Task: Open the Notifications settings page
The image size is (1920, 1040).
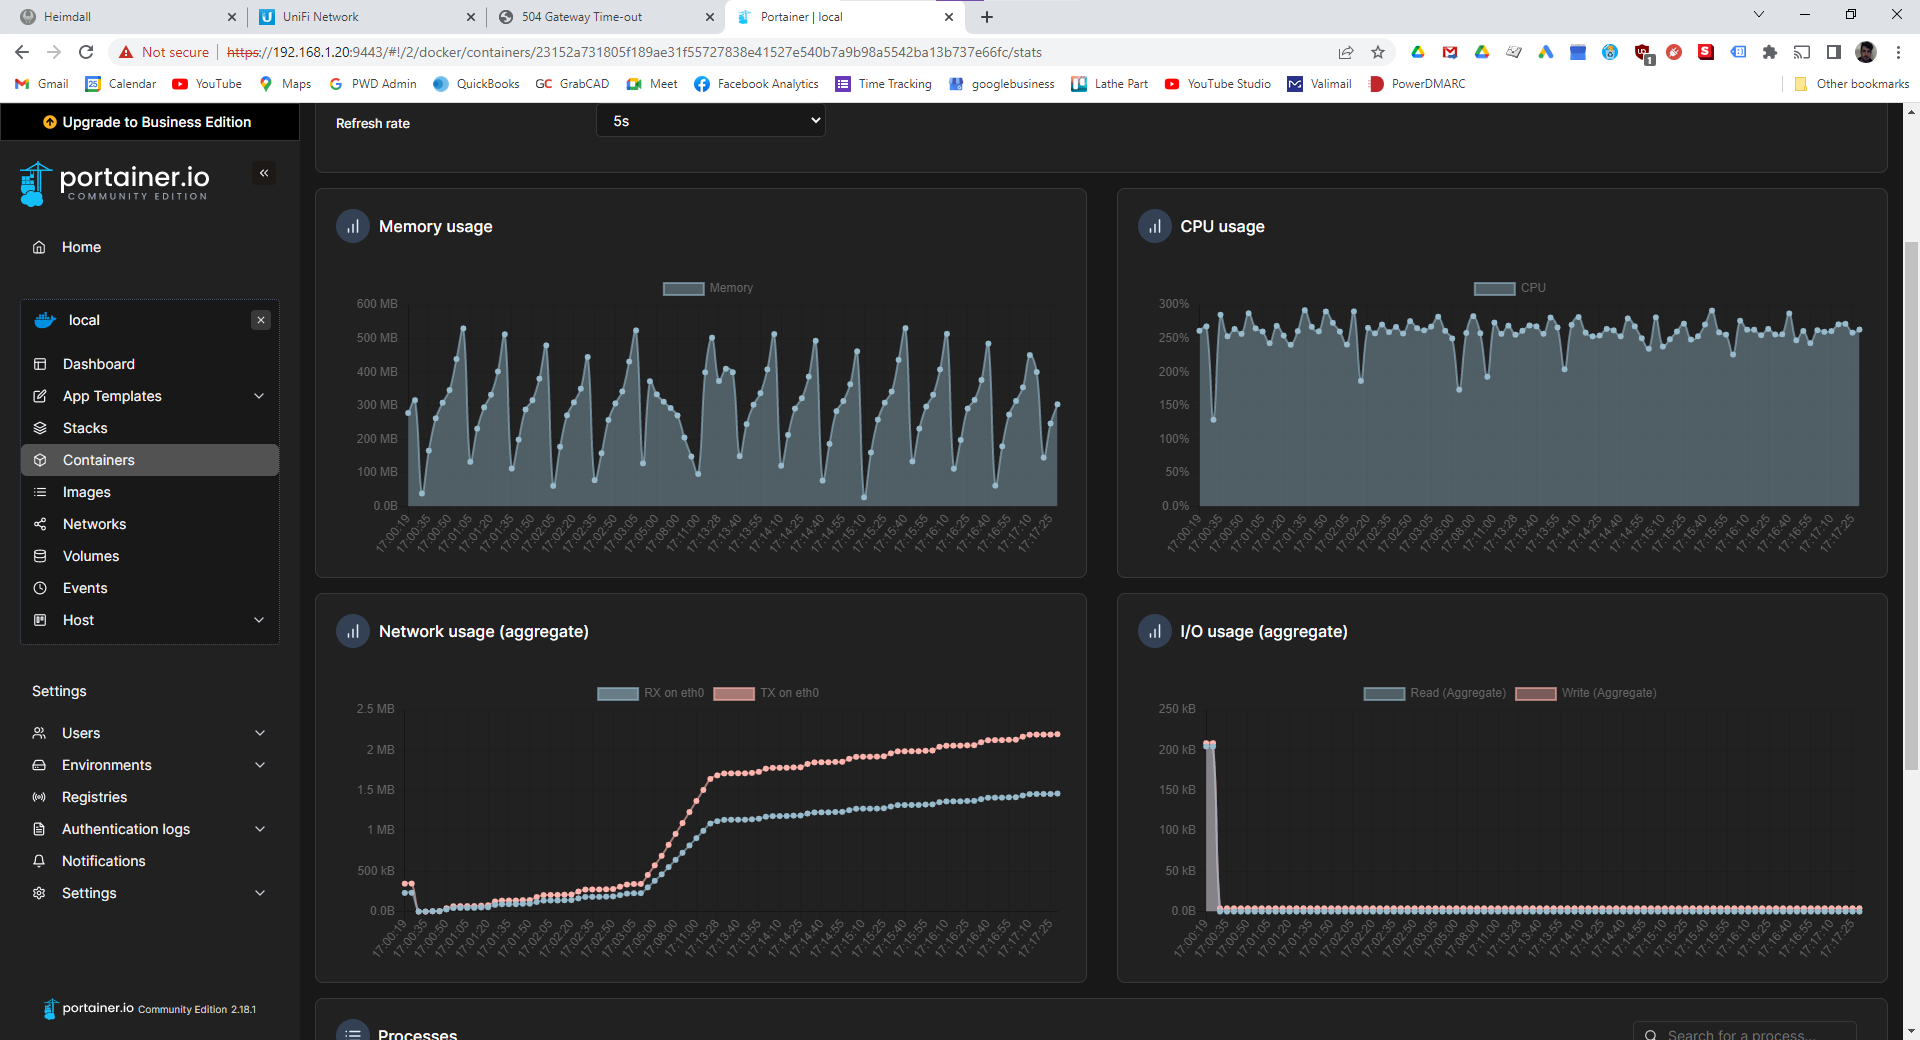Action: (103, 861)
